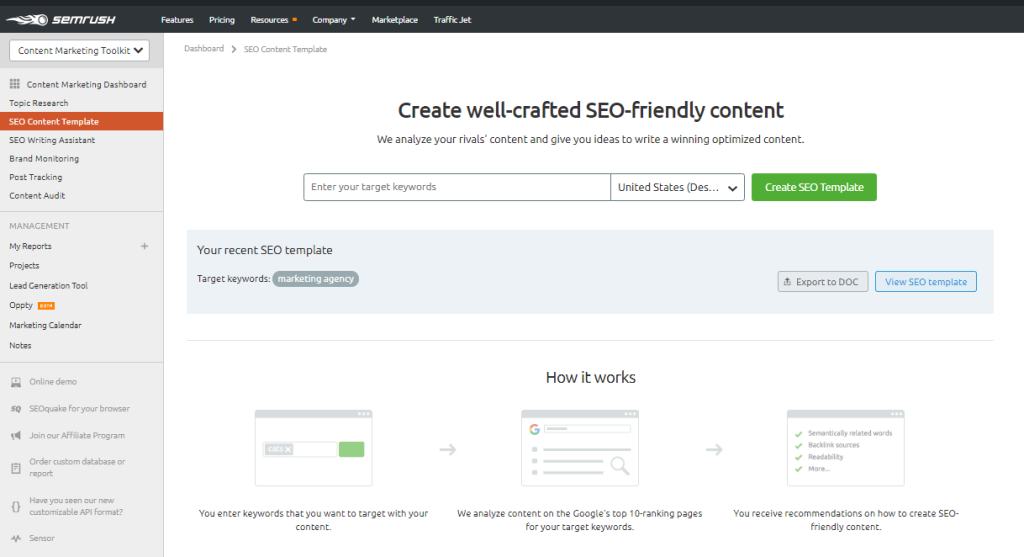Click the View SEO template button
Image resolution: width=1024 pixels, height=557 pixels.
[x=925, y=281]
